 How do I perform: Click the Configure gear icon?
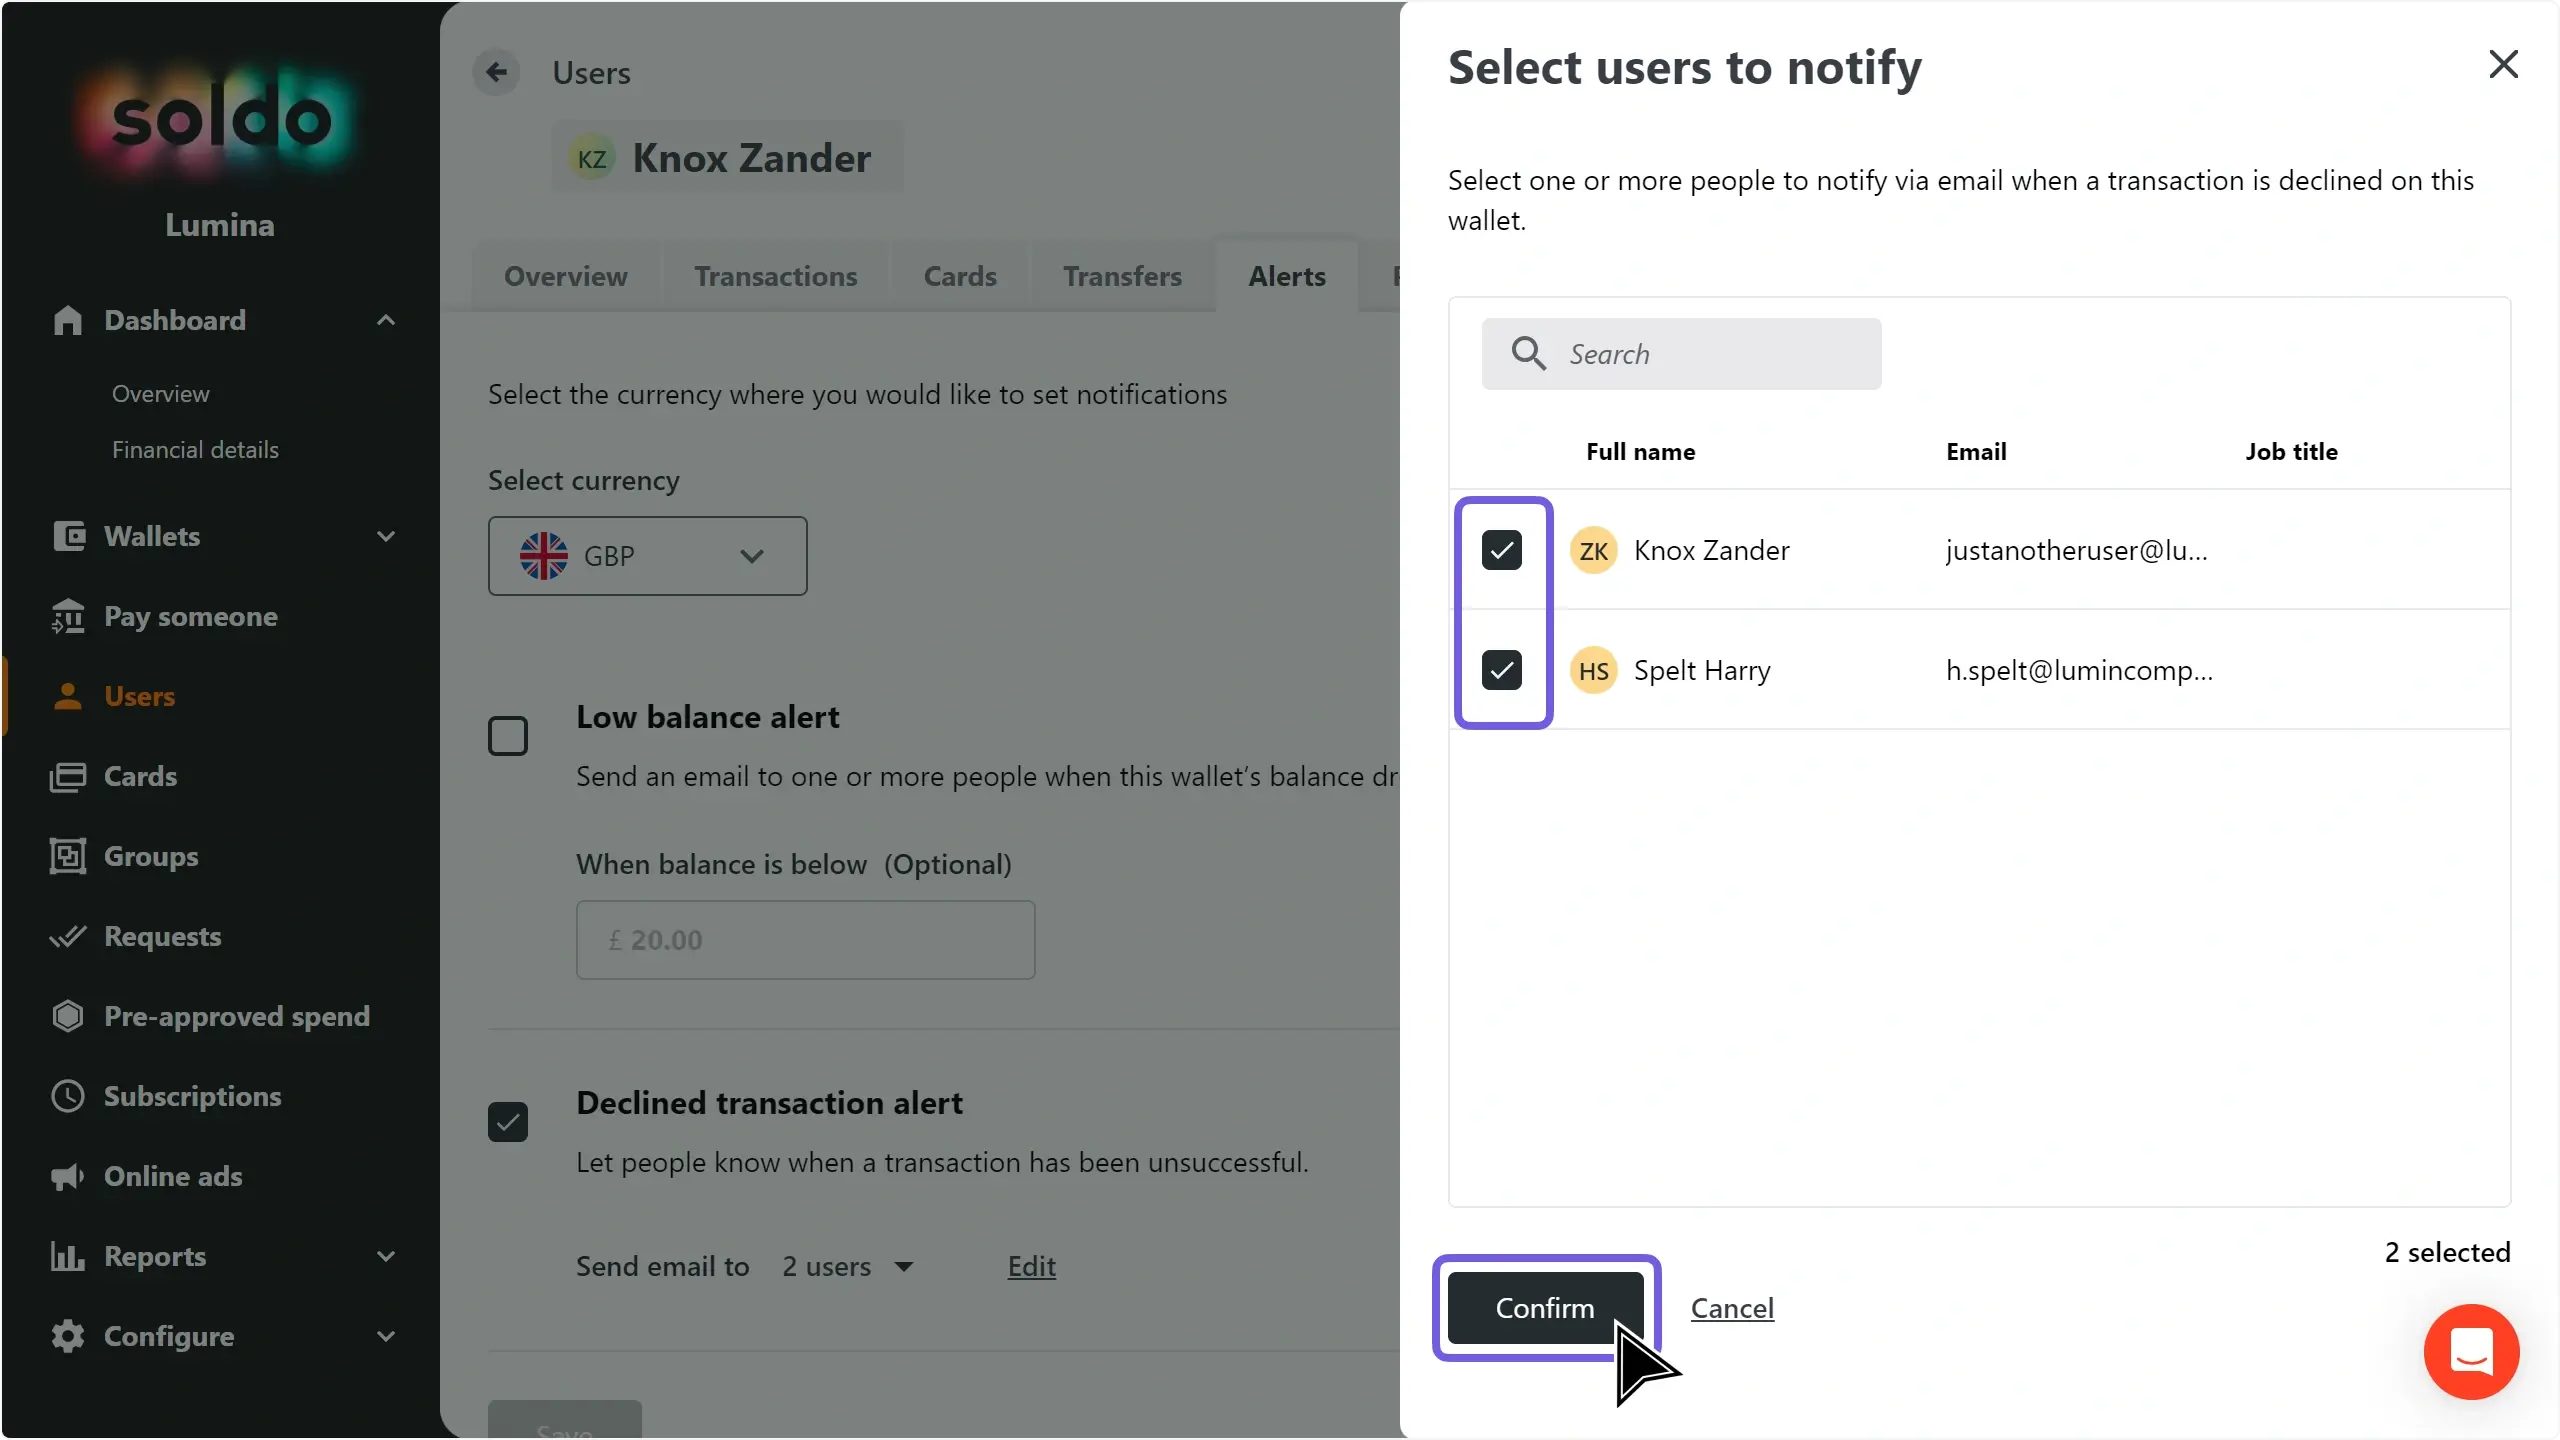(x=68, y=1336)
